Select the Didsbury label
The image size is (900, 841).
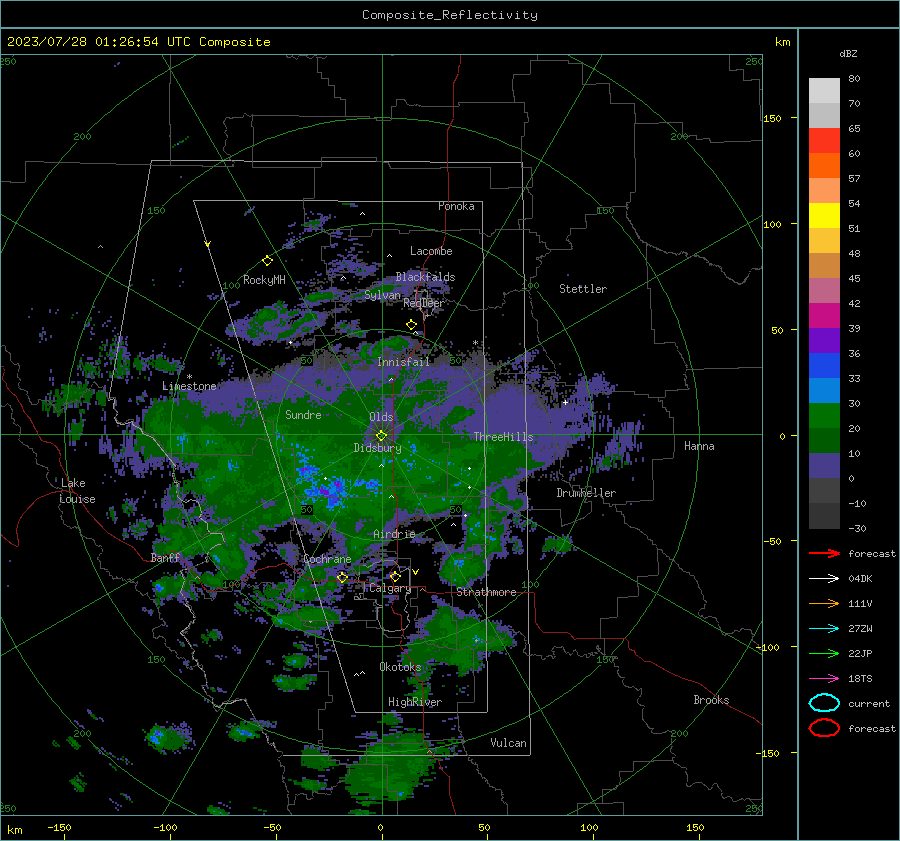(x=378, y=448)
